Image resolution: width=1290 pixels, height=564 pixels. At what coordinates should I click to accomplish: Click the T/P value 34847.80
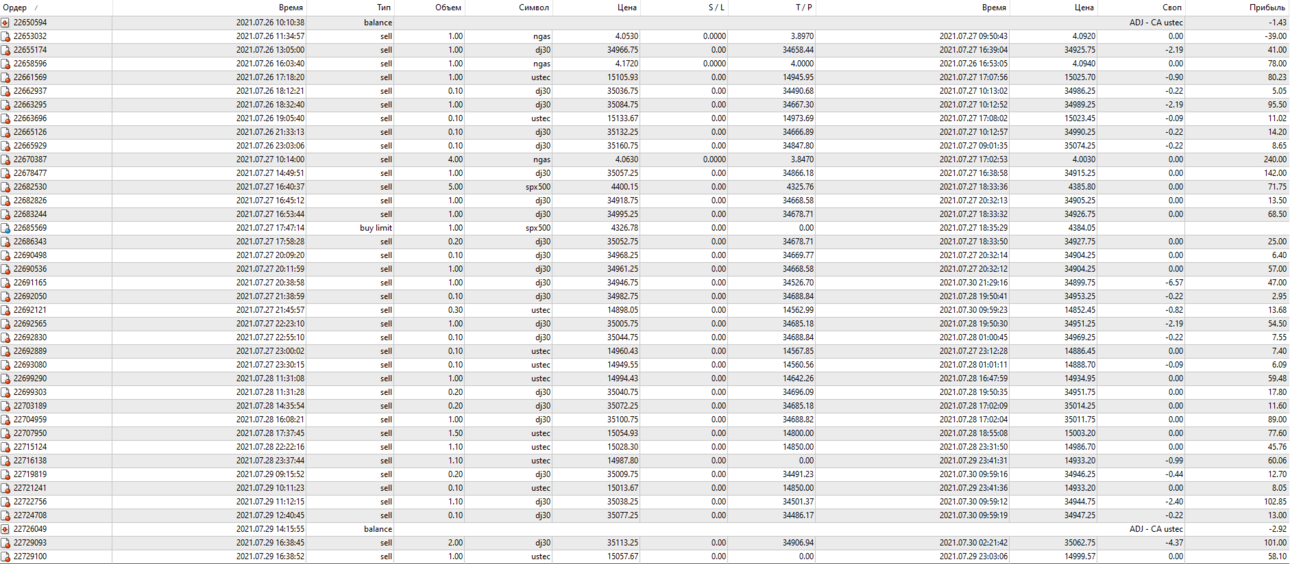pyautogui.click(x=798, y=145)
